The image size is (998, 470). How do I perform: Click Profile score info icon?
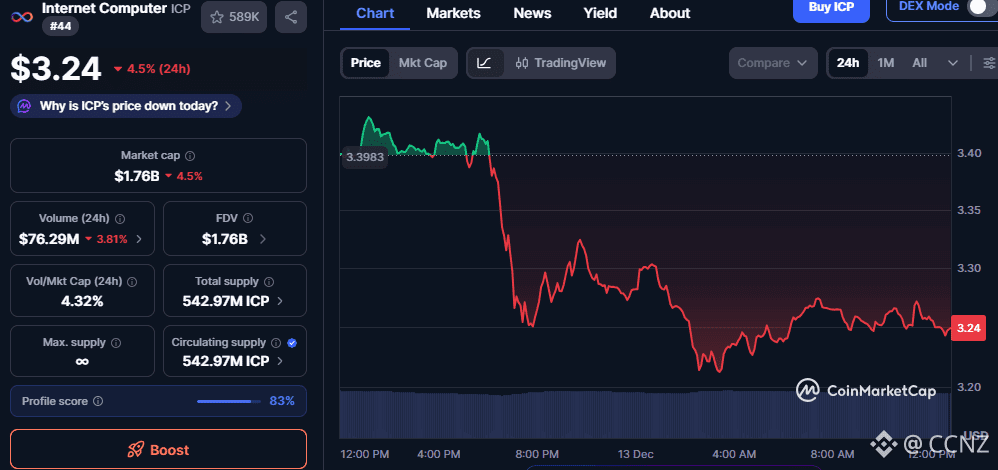click(98, 401)
